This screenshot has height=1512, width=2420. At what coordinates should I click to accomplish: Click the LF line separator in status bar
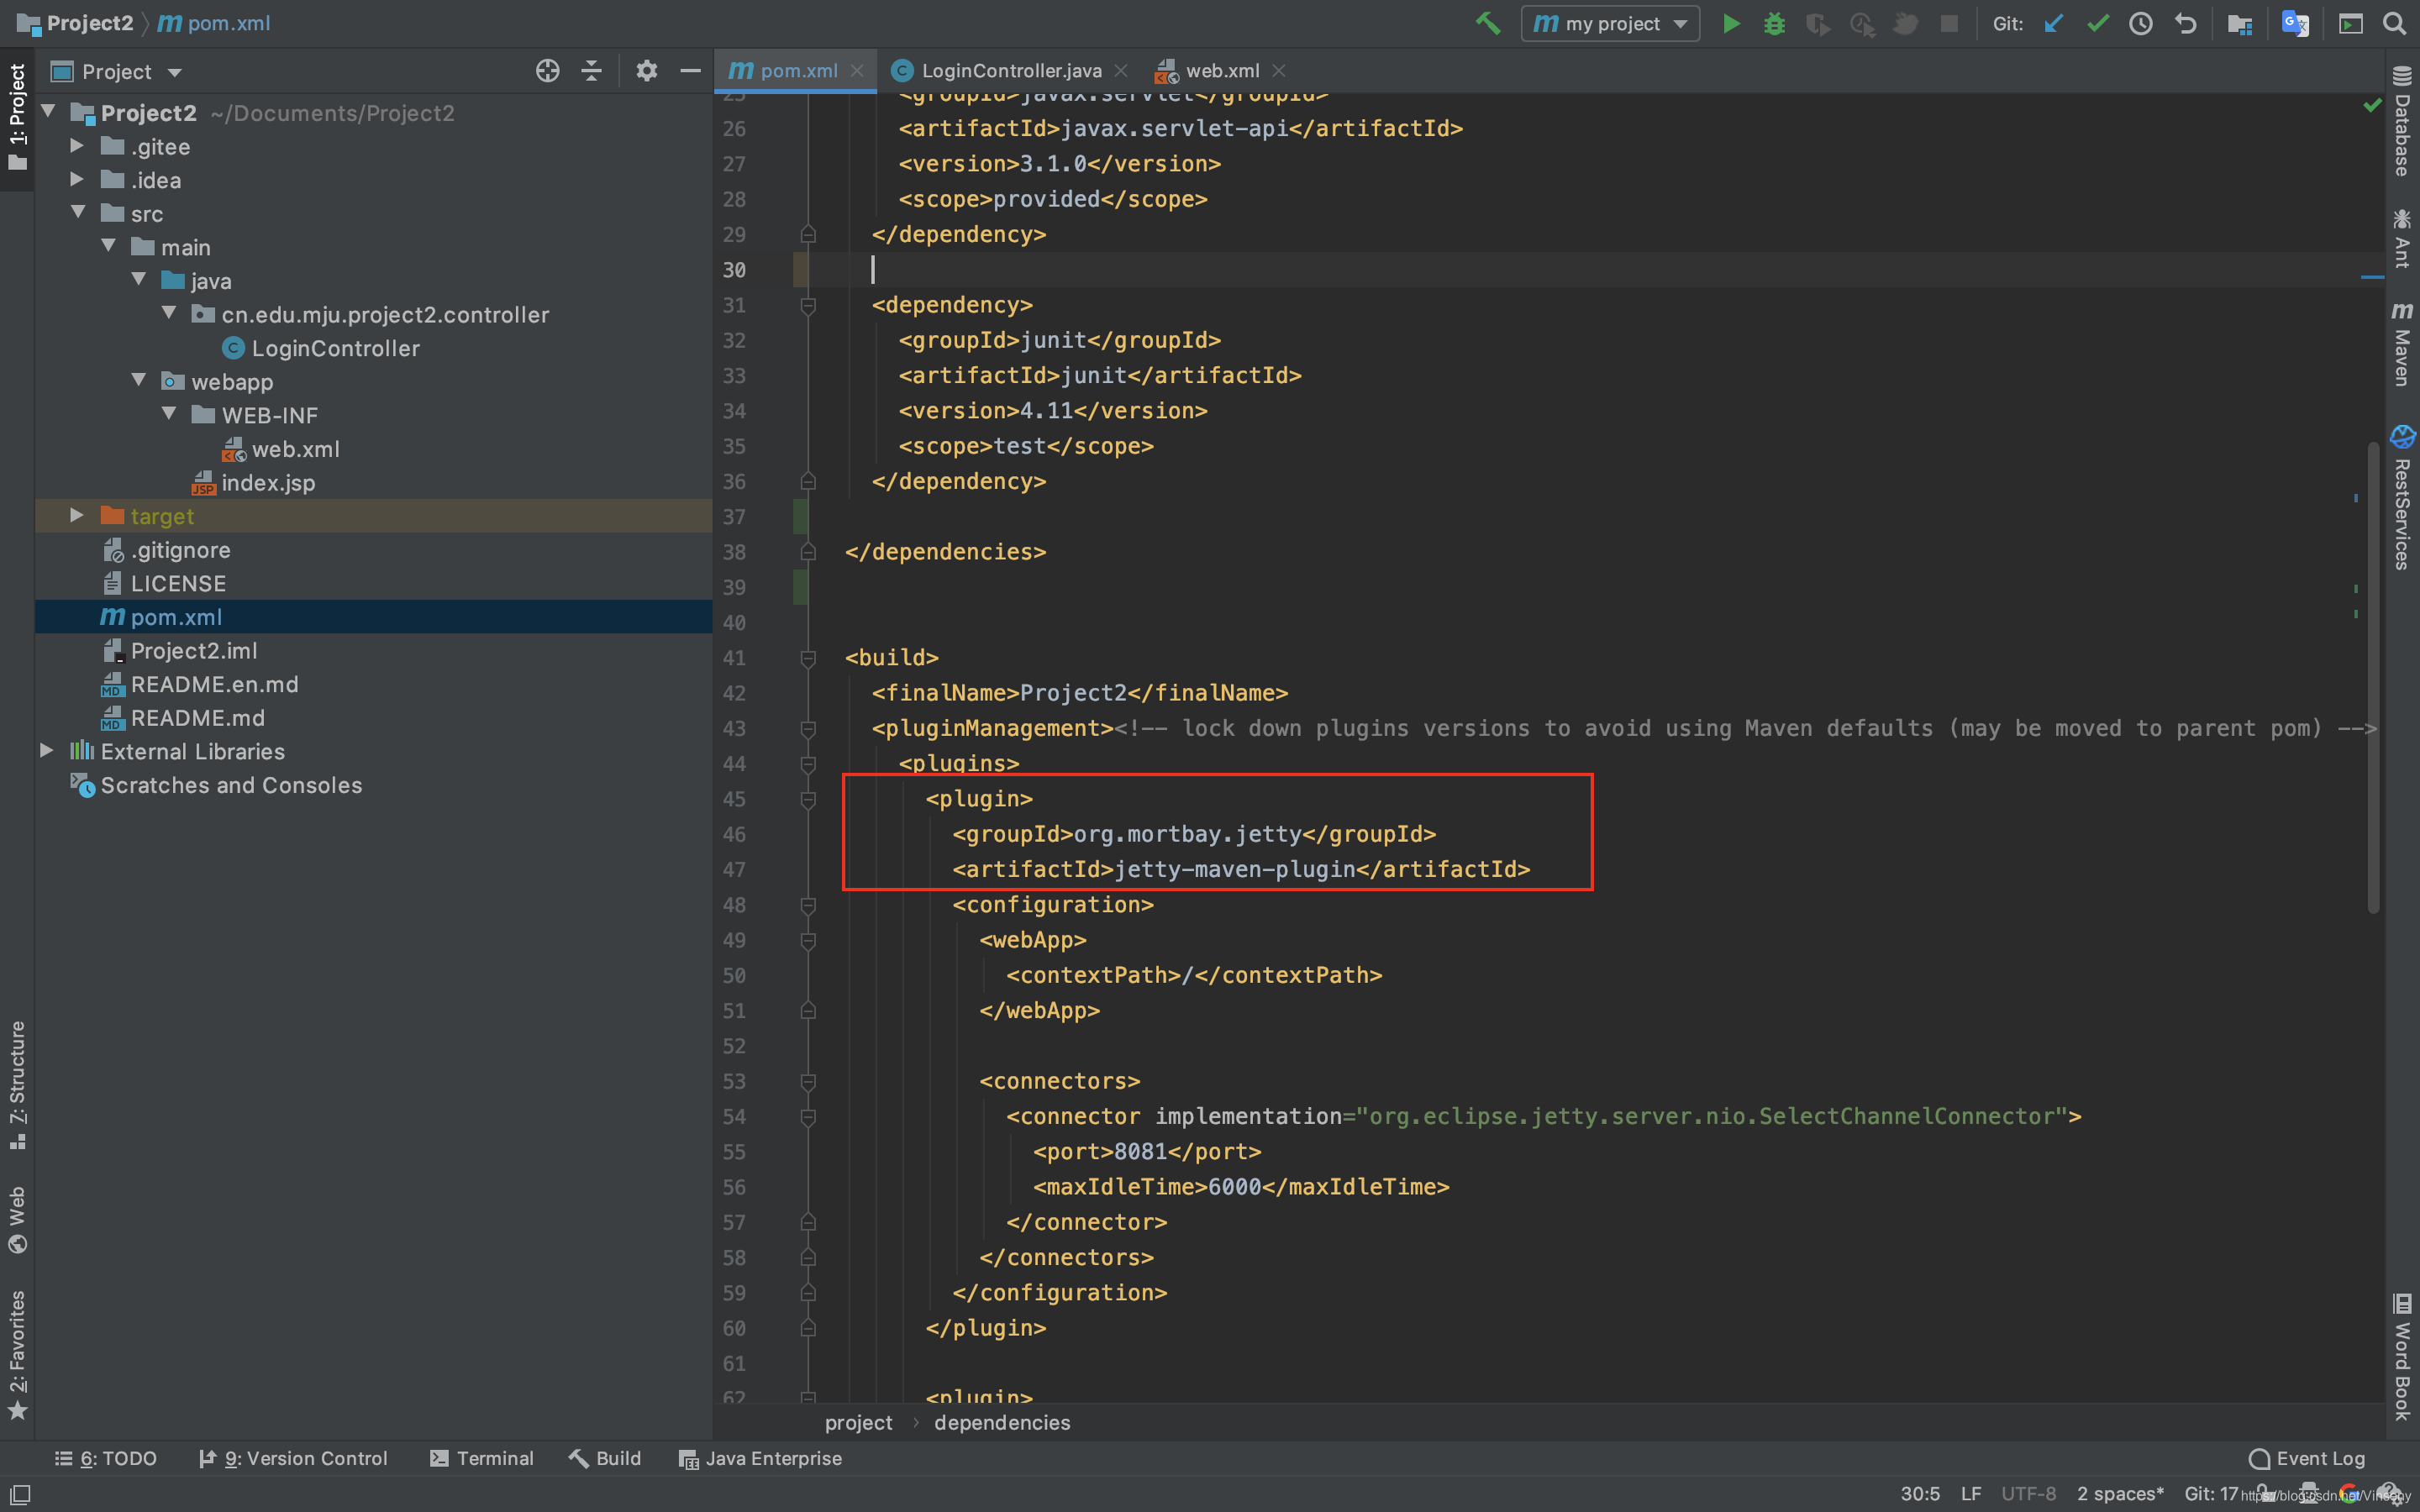[x=1970, y=1493]
